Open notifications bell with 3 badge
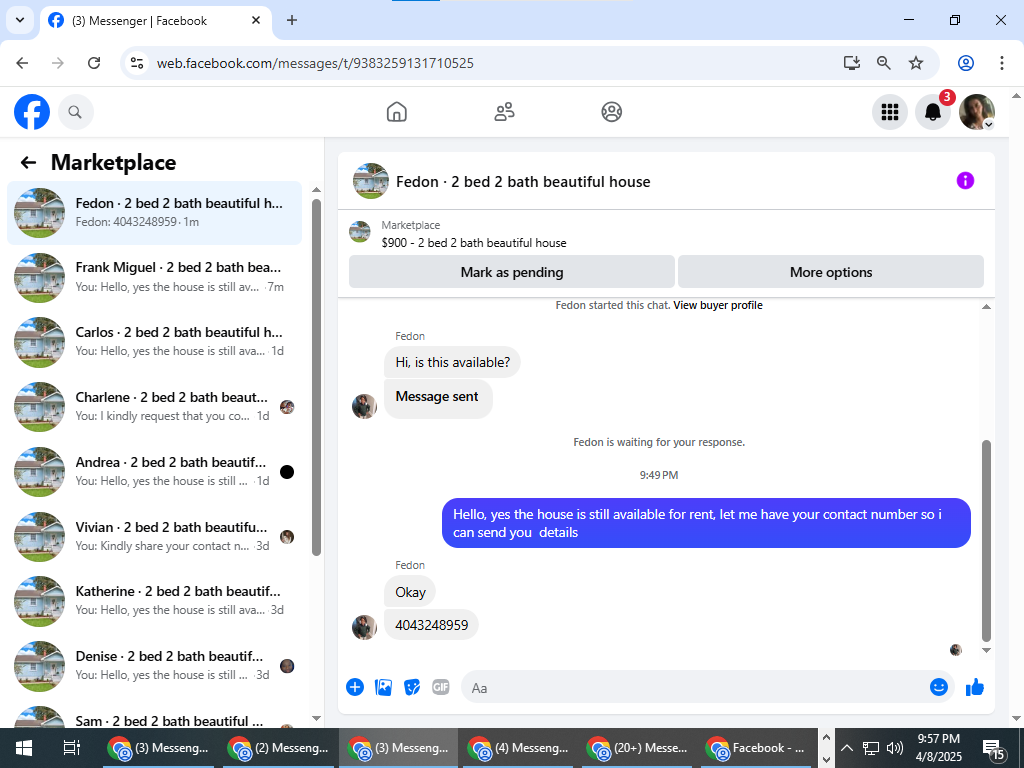 (x=933, y=112)
